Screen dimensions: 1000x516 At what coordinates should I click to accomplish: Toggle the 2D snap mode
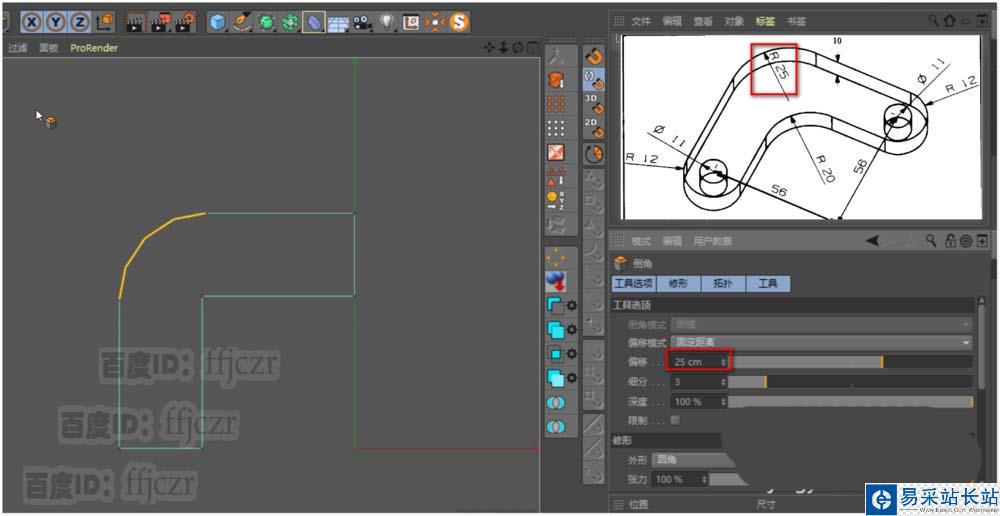click(594, 128)
